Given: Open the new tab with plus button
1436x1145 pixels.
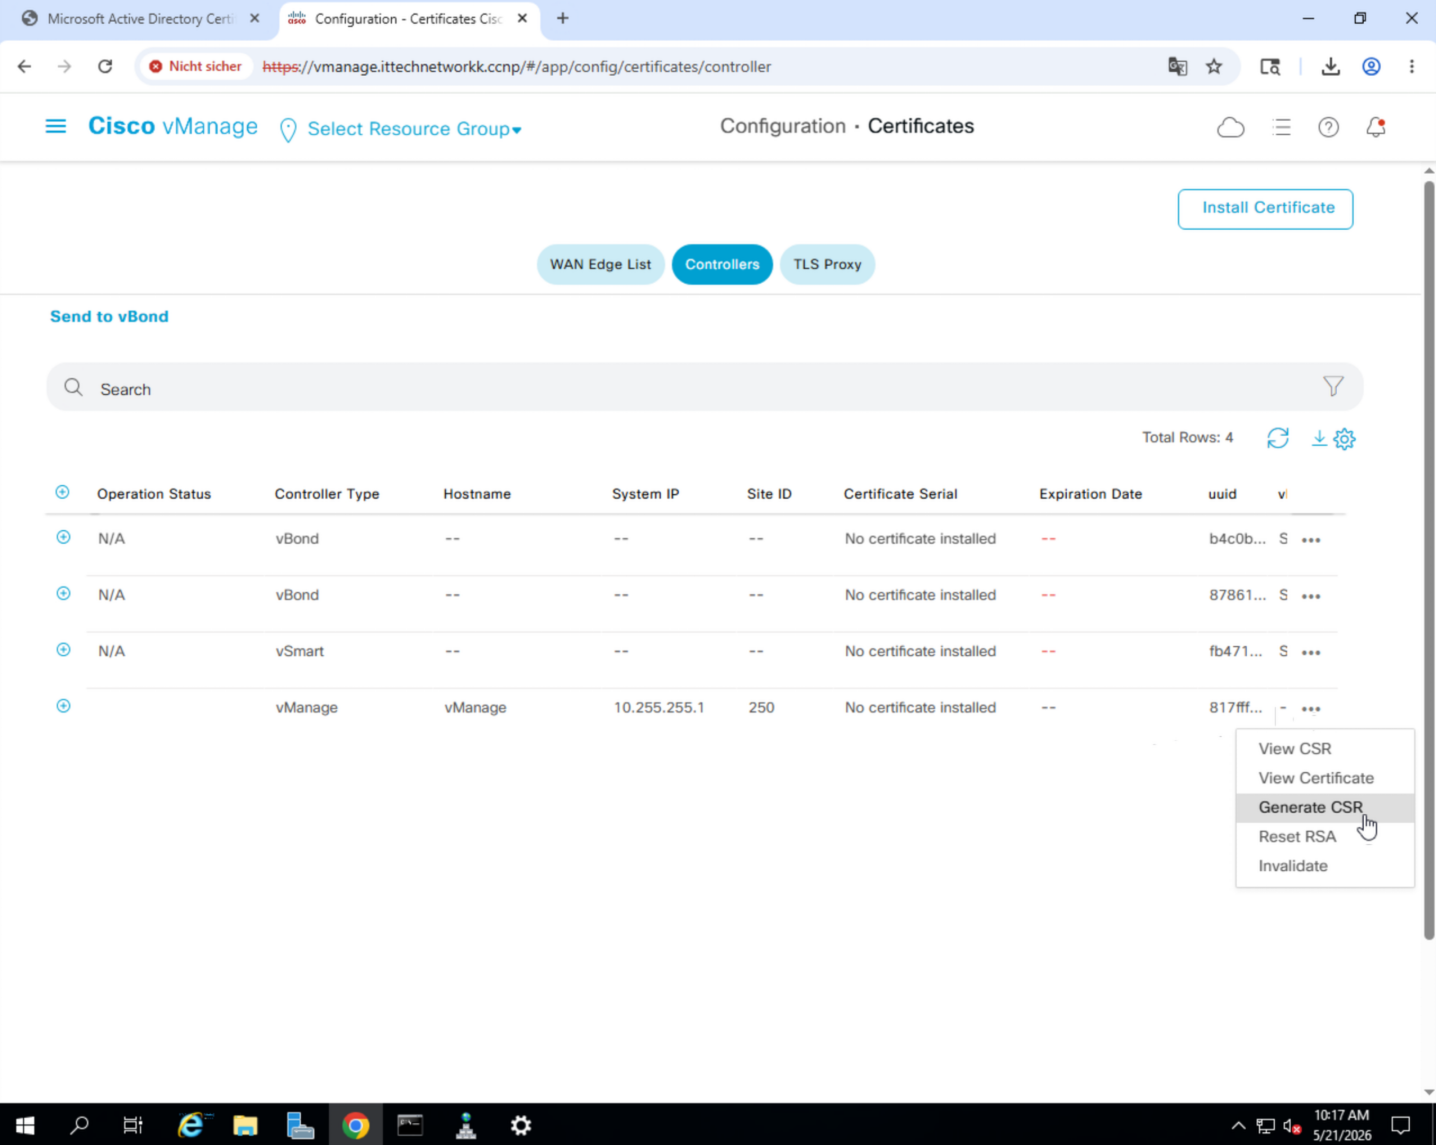Looking at the screenshot, I should coord(563,18).
